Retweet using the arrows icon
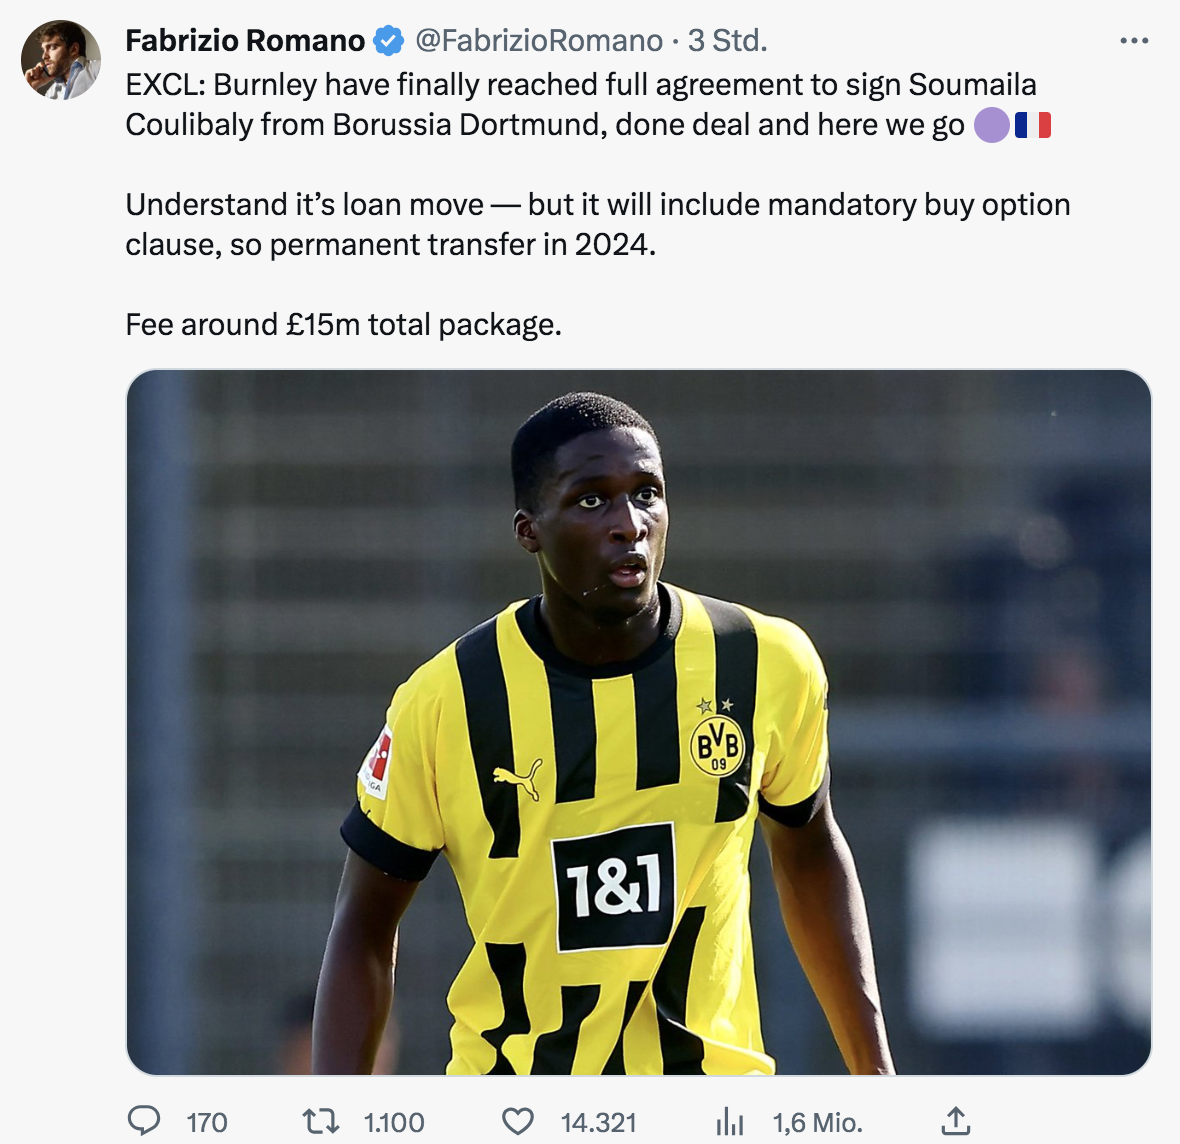Image resolution: width=1180 pixels, height=1144 pixels. 321,1121
